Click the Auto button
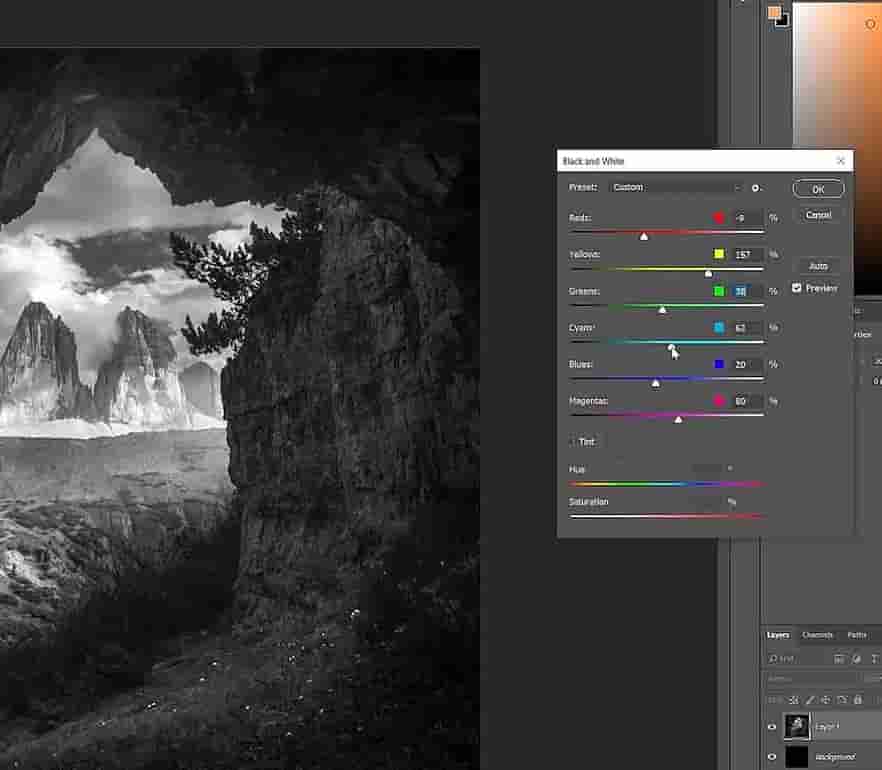This screenshot has height=770, width=882. pos(818,266)
